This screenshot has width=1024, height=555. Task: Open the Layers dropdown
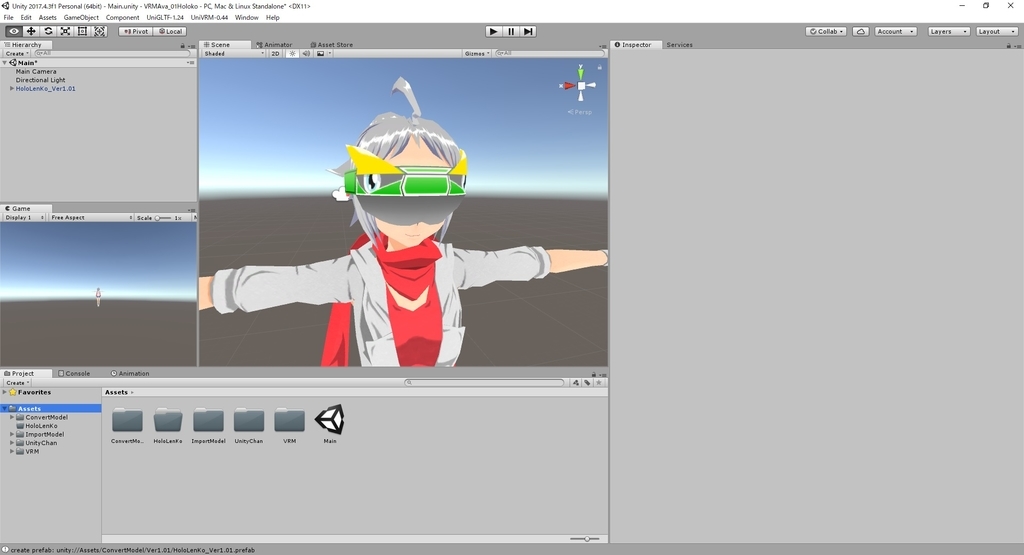point(949,31)
